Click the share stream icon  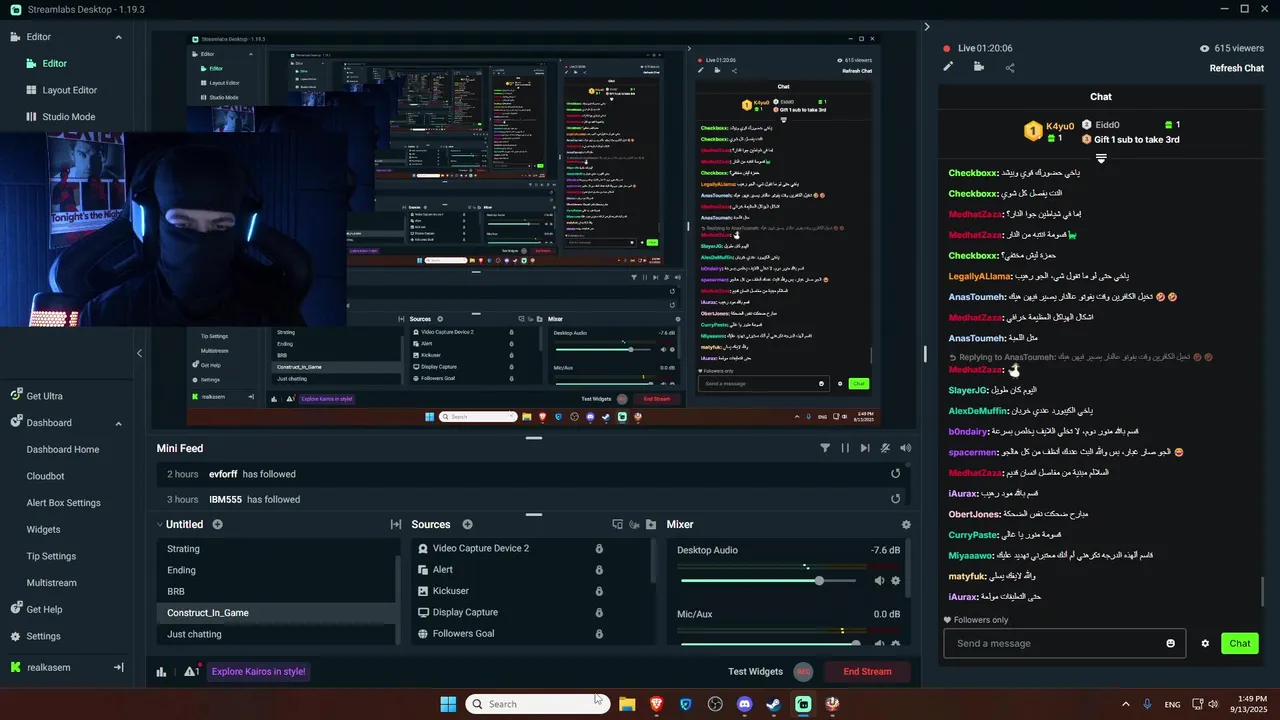pos(1010,68)
